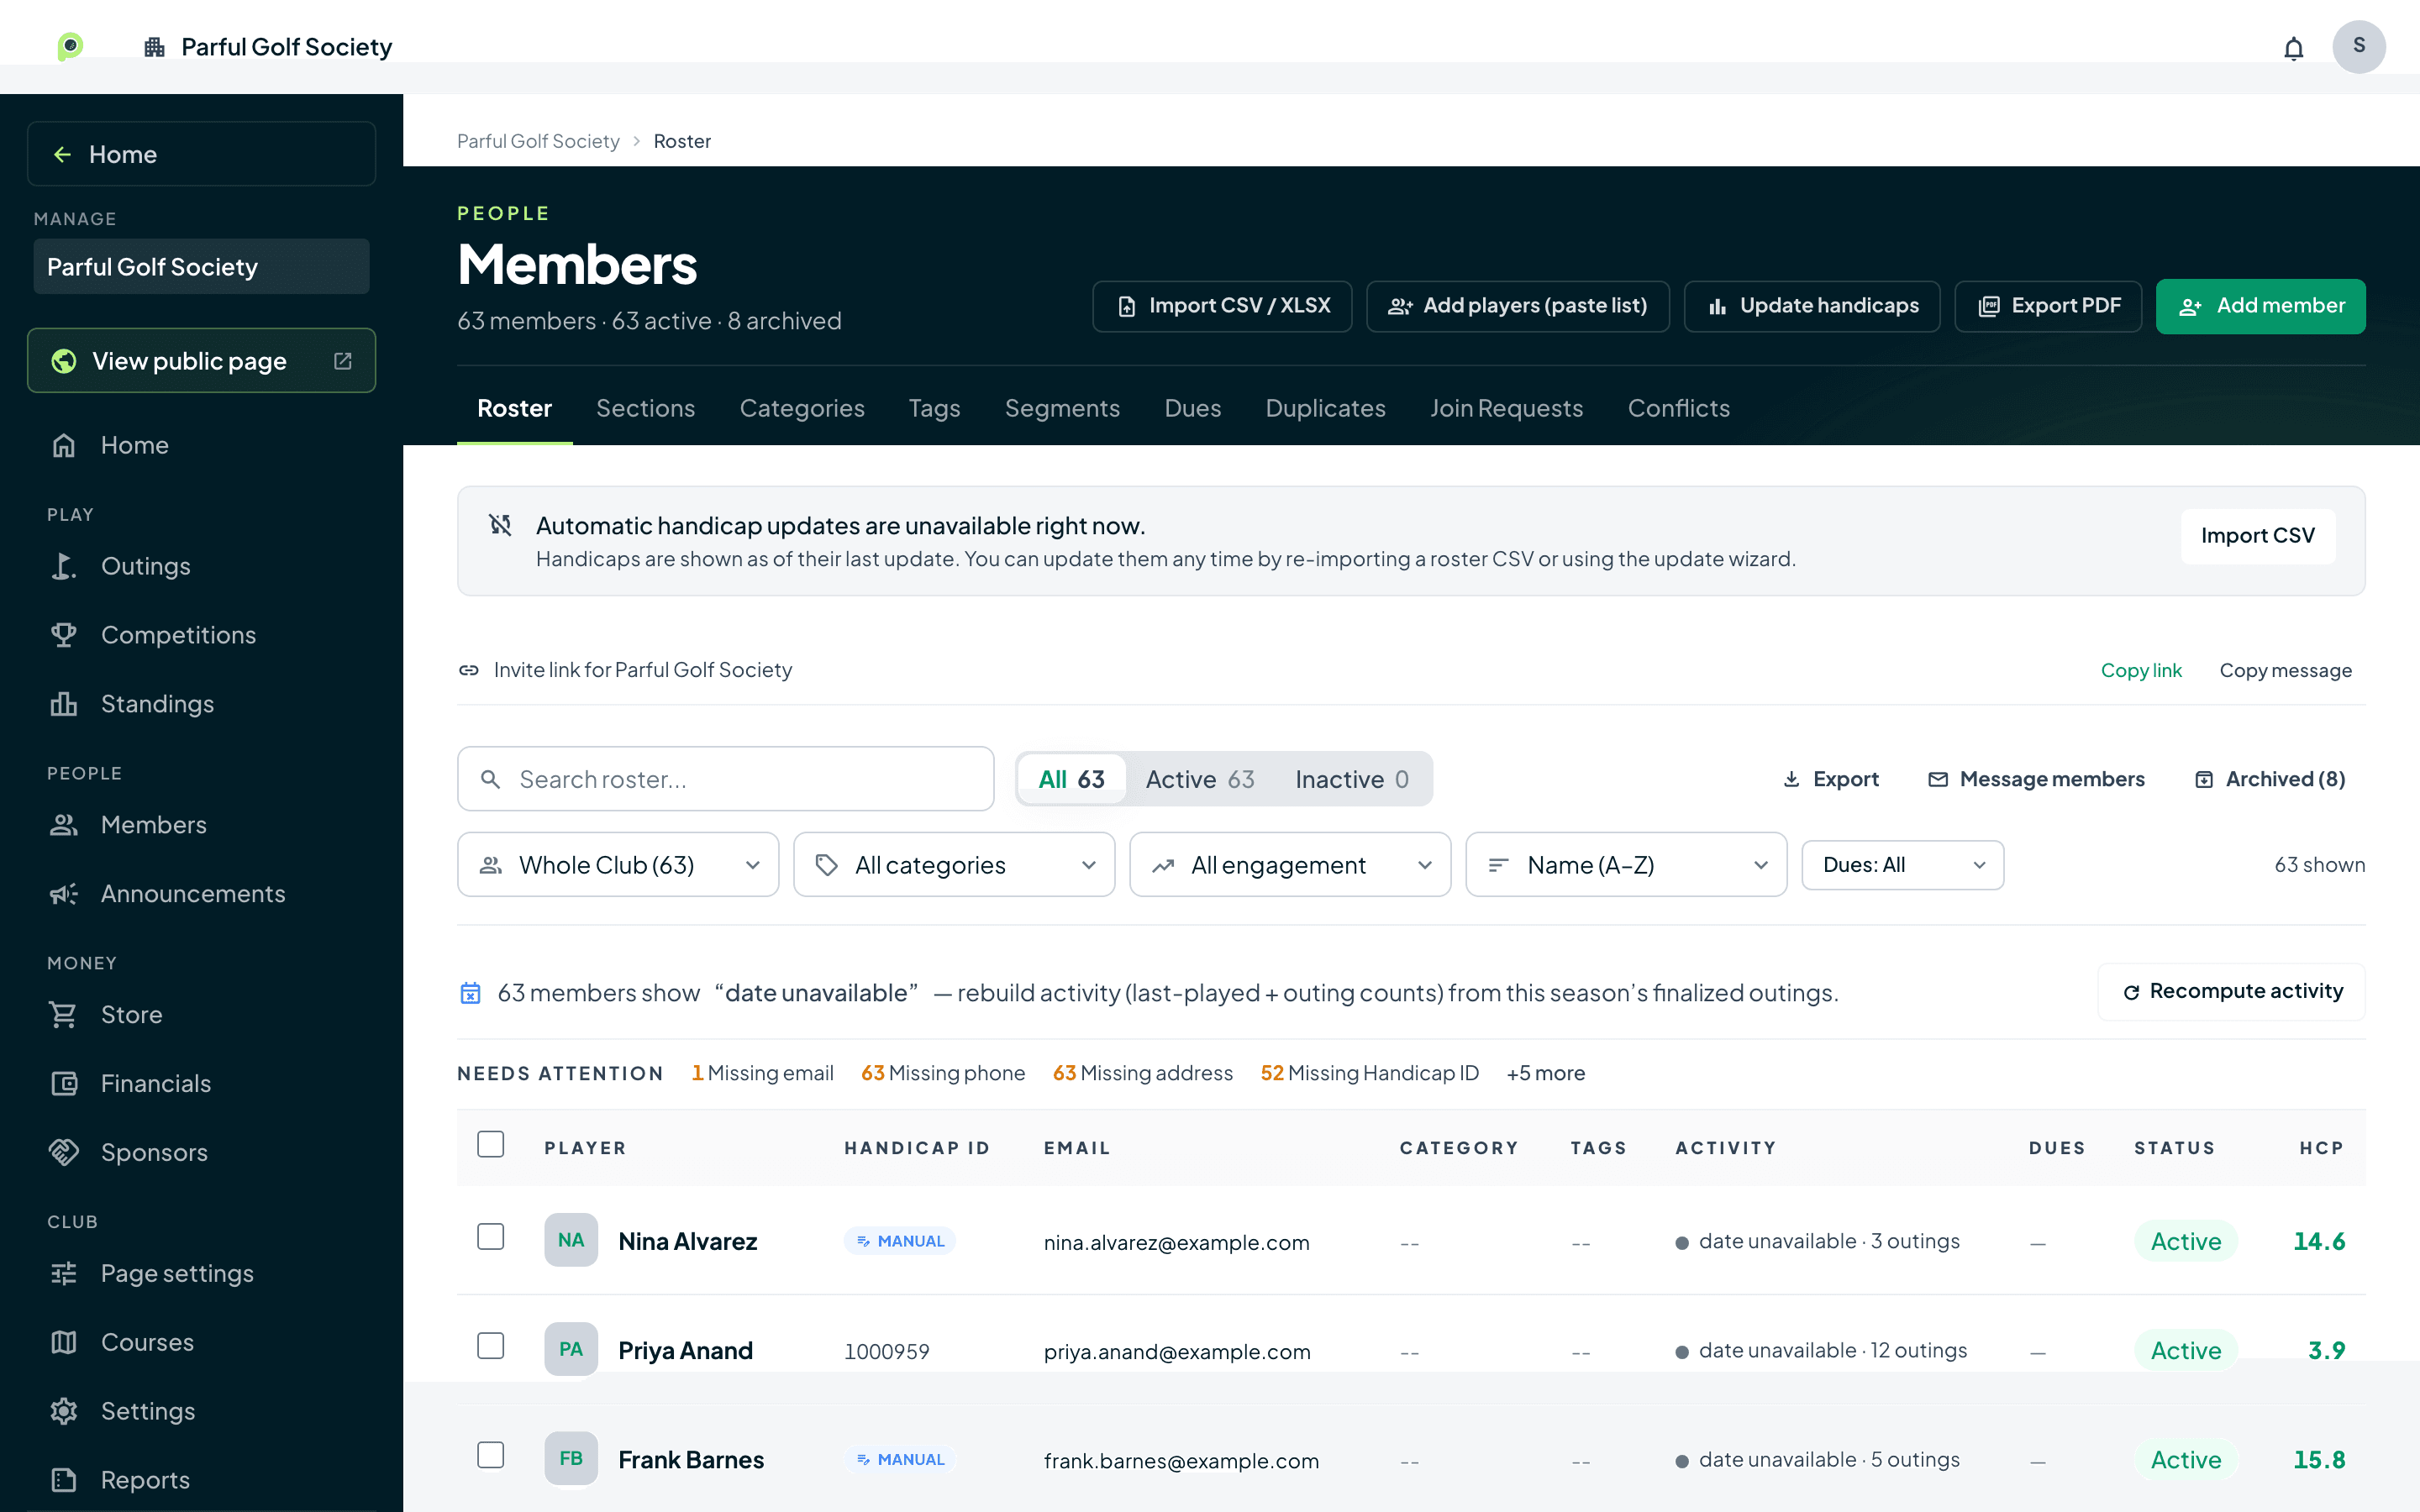
Task: Tick the select-all checkbox in table header
Action: (490, 1144)
